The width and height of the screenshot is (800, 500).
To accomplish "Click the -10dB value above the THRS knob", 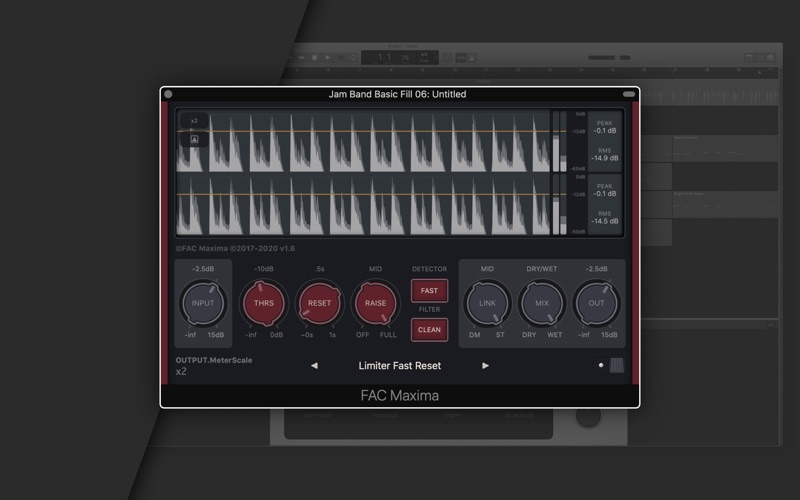I will pyautogui.click(x=264, y=269).
